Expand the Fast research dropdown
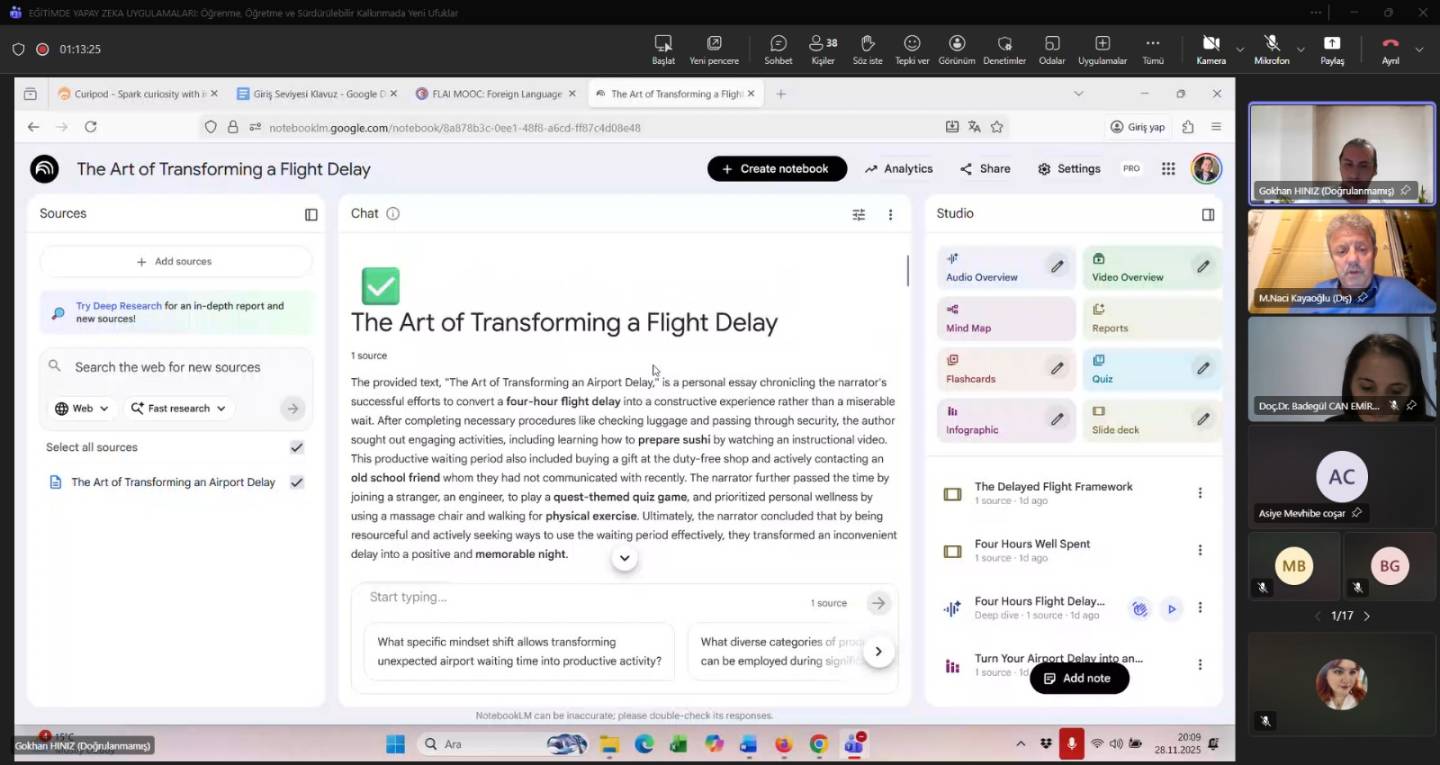This screenshot has width=1440, height=765. pos(178,409)
